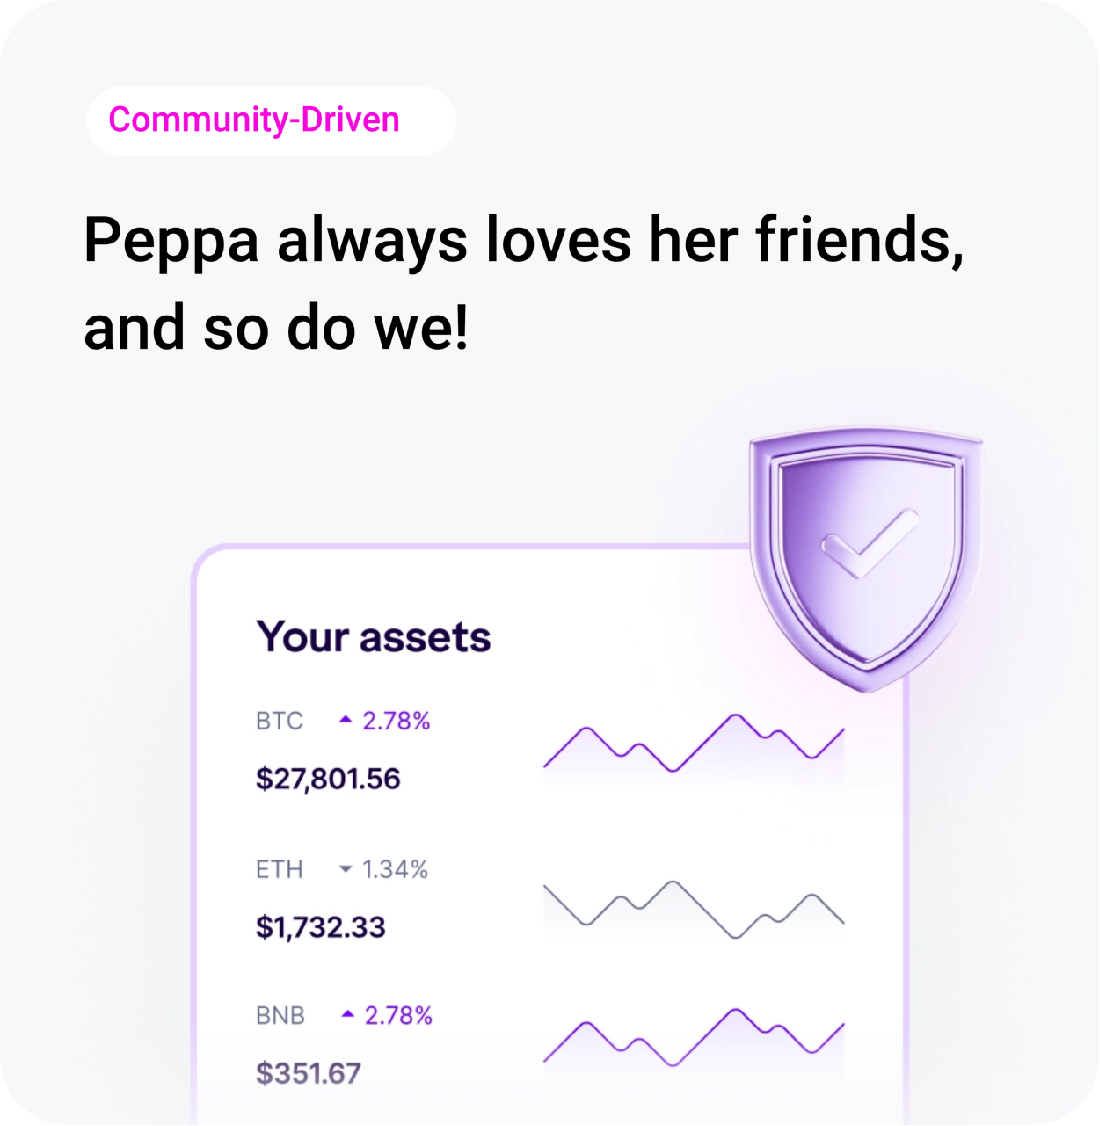This screenshot has width=1100, height=1126.
Task: Click the ETH downward triangle arrow
Action: tap(345, 869)
